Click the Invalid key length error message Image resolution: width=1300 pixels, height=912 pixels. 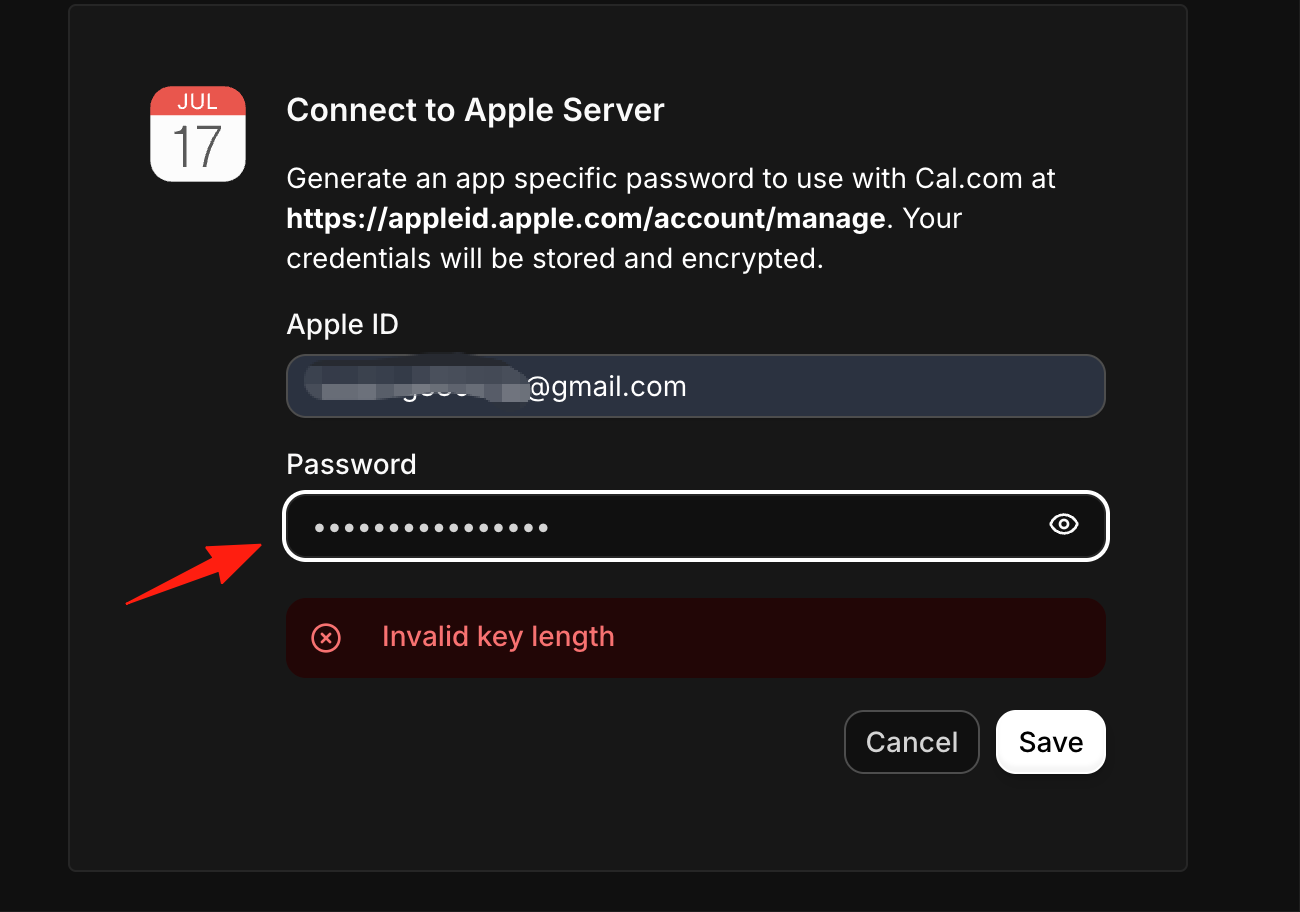click(x=498, y=637)
